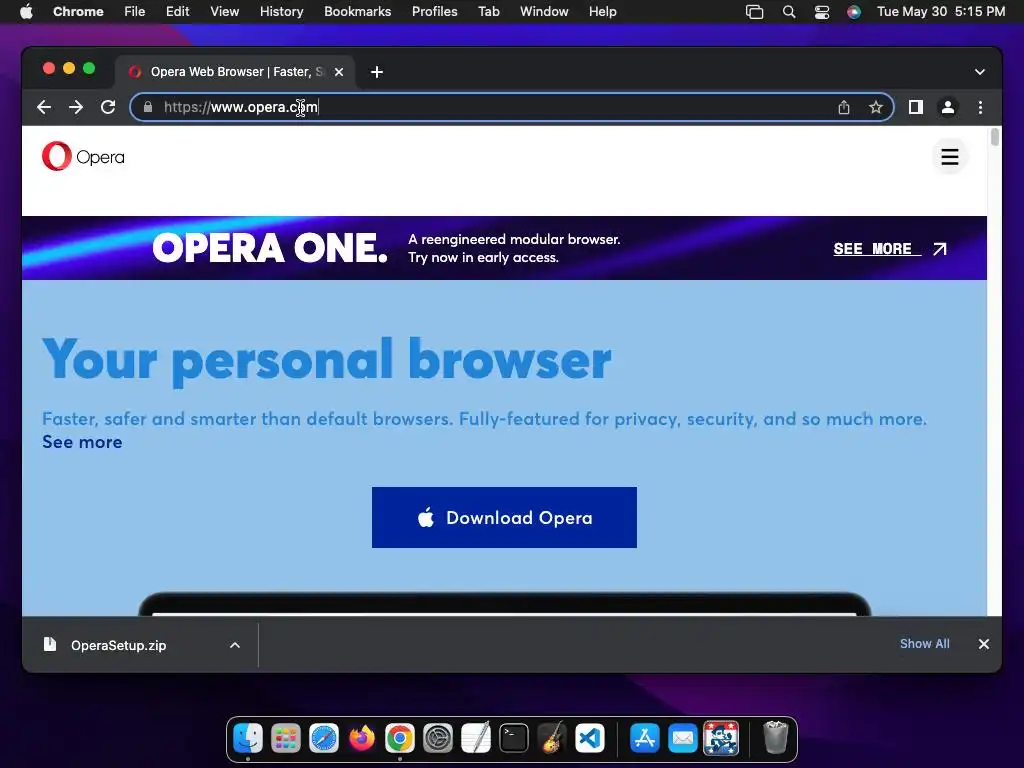Launch Siri from the menu bar
Image resolution: width=1024 pixels, height=768 pixels.
click(x=854, y=12)
